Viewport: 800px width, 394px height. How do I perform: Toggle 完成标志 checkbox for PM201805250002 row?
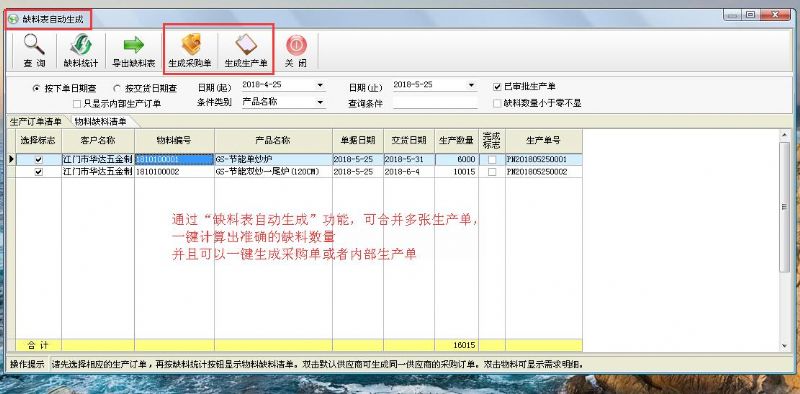click(492, 173)
